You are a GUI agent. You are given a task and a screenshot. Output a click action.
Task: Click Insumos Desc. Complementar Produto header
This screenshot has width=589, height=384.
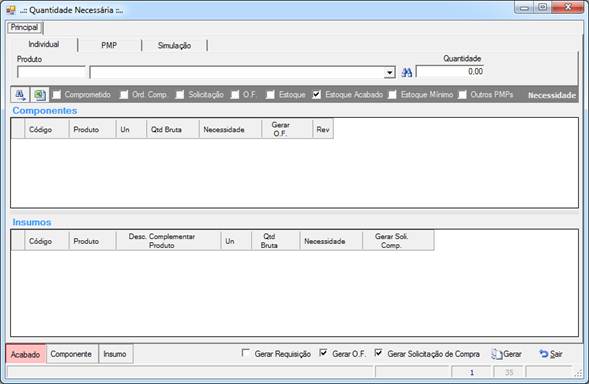pyautogui.click(x=168, y=241)
